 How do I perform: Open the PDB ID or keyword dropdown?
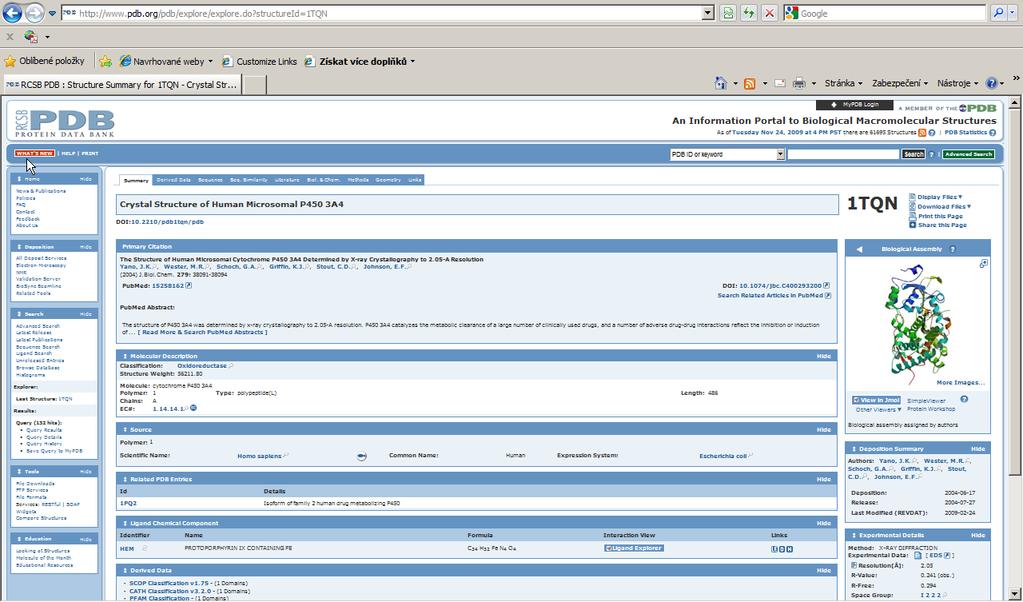pyautogui.click(x=780, y=155)
